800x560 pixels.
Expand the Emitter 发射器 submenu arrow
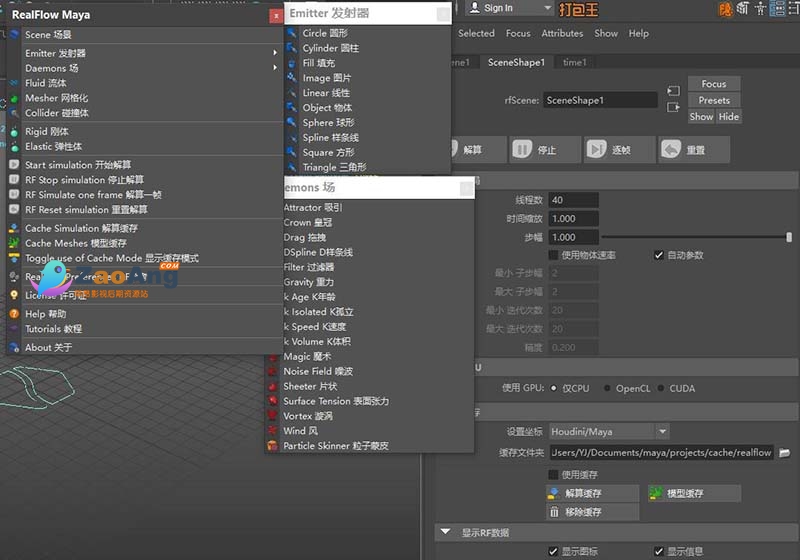275,53
